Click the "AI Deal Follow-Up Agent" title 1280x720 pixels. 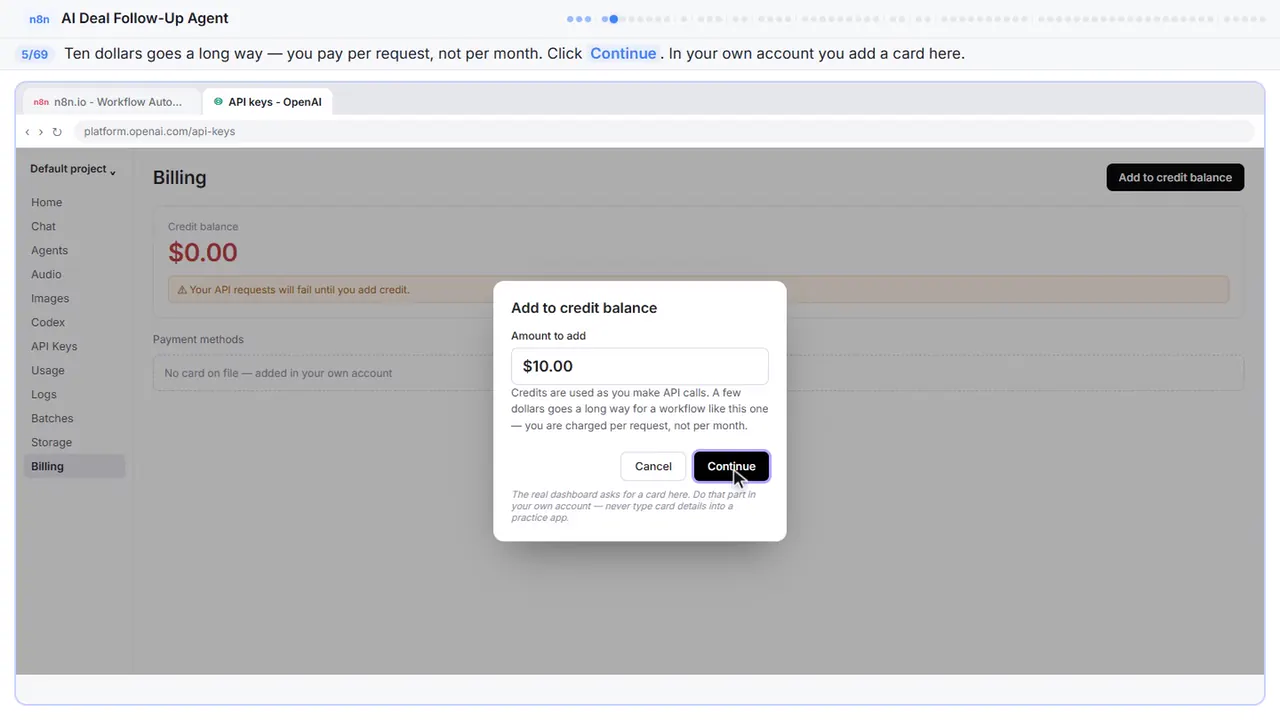[x=145, y=19]
